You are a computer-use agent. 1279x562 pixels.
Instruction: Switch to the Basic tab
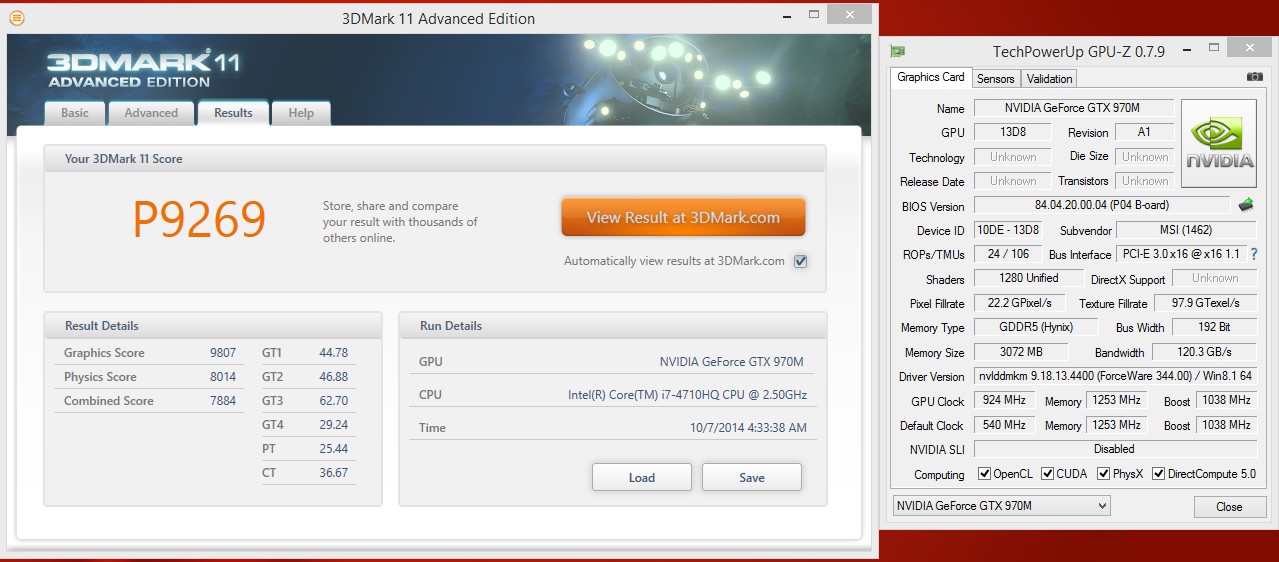[75, 113]
